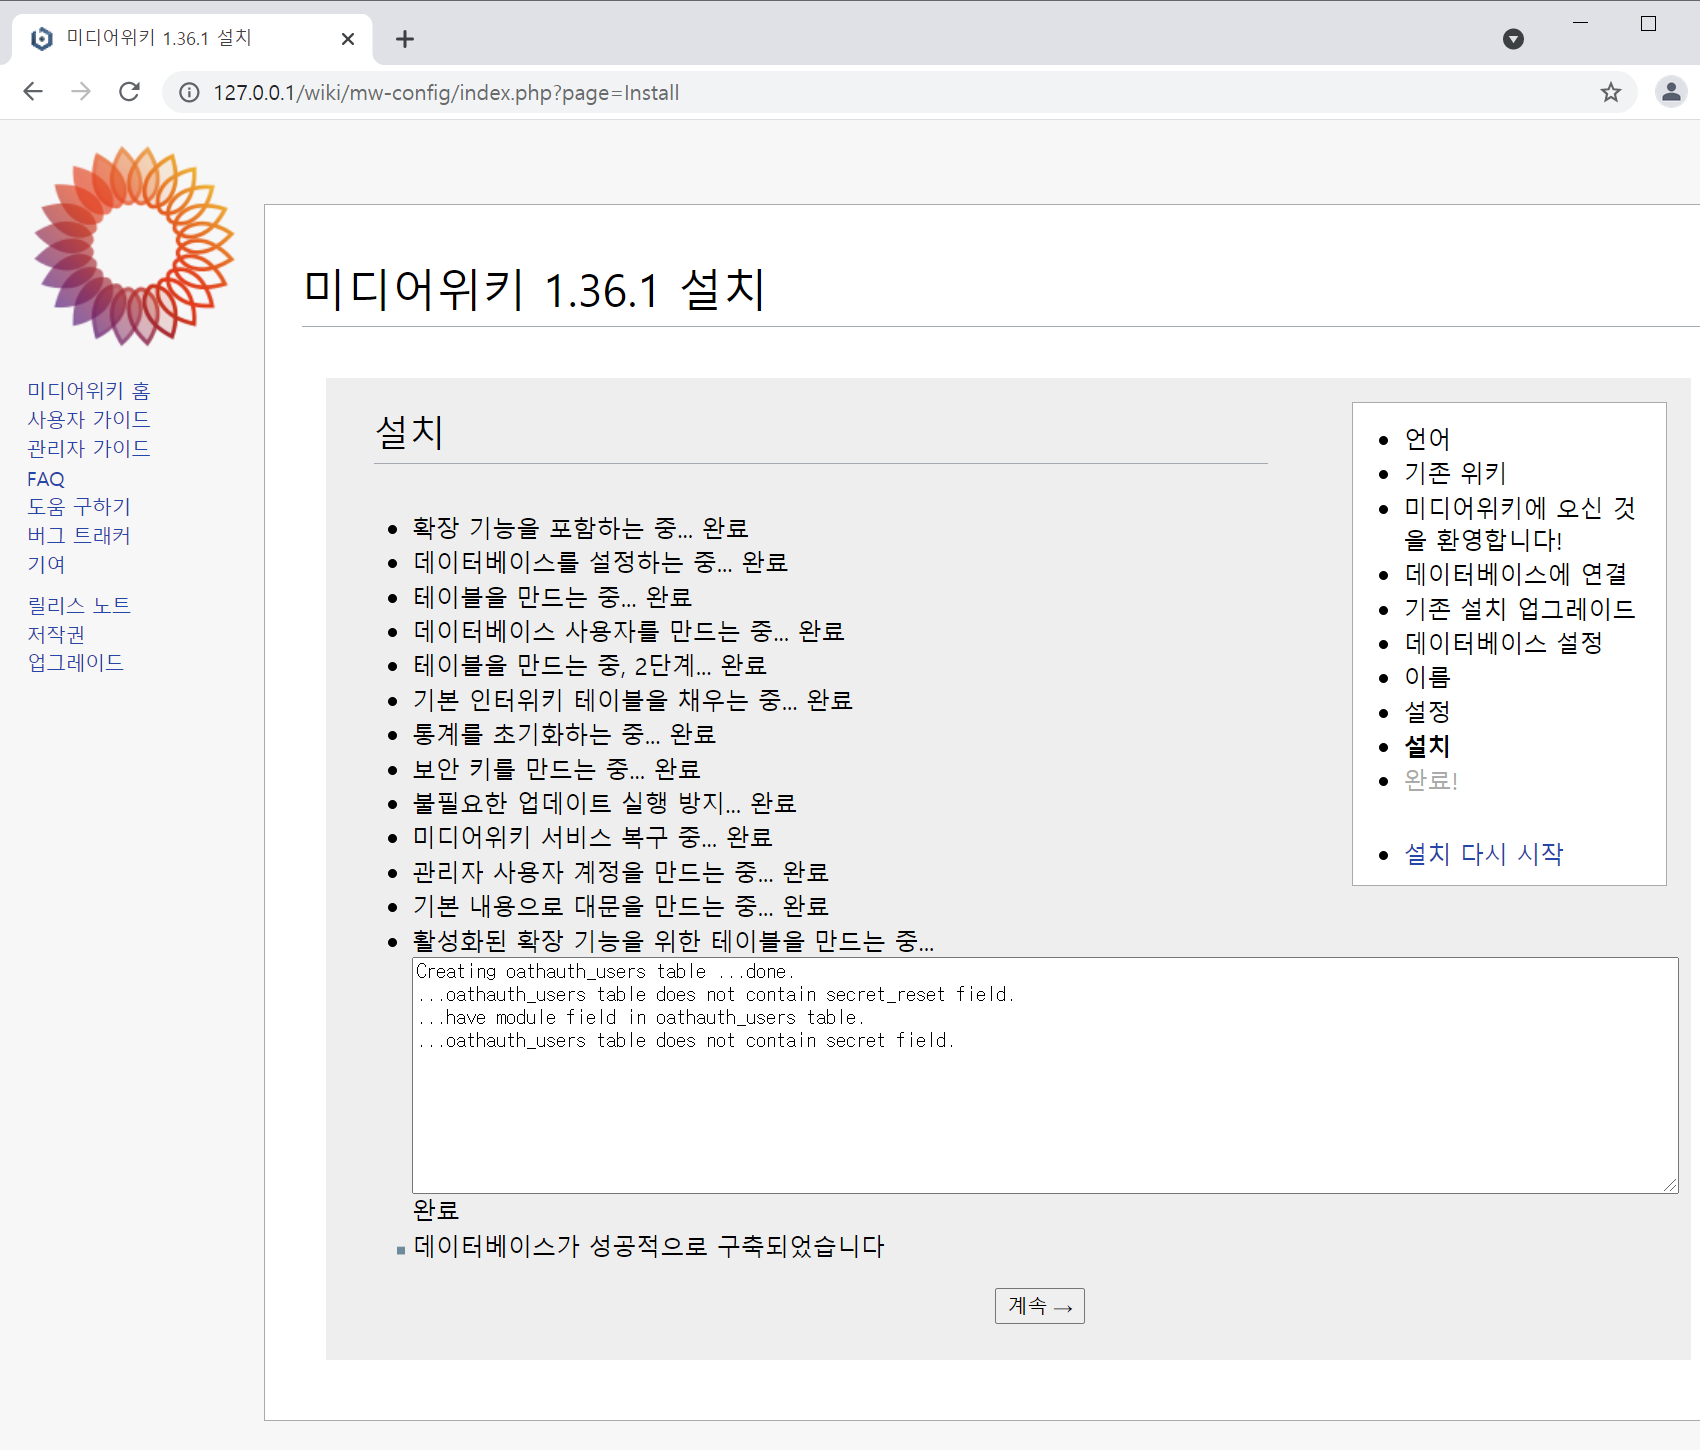Screen dimensions: 1700x1450
Task: Click the 미디어위키 1.36.1 설치 page heading
Action: coord(534,289)
